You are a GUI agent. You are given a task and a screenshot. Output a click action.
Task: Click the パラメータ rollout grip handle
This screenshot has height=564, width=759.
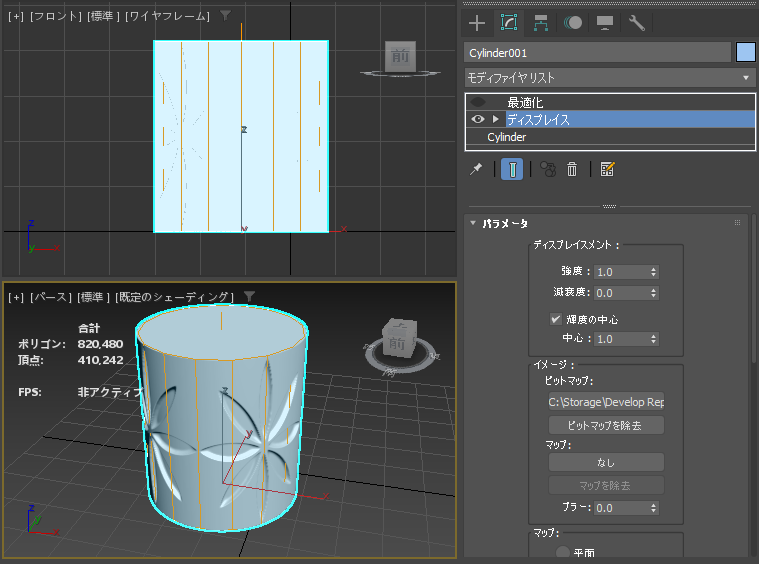click(x=737, y=223)
